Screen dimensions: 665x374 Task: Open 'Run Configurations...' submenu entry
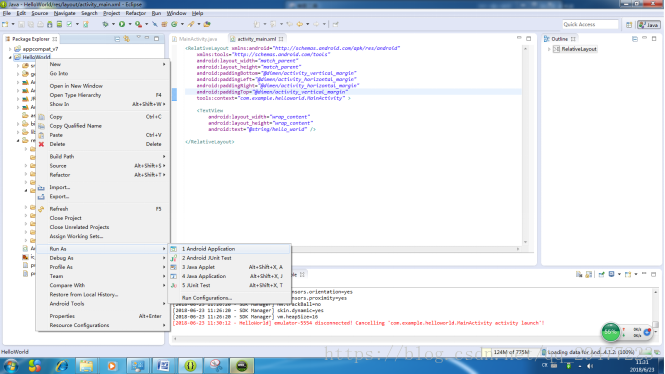pos(229,298)
